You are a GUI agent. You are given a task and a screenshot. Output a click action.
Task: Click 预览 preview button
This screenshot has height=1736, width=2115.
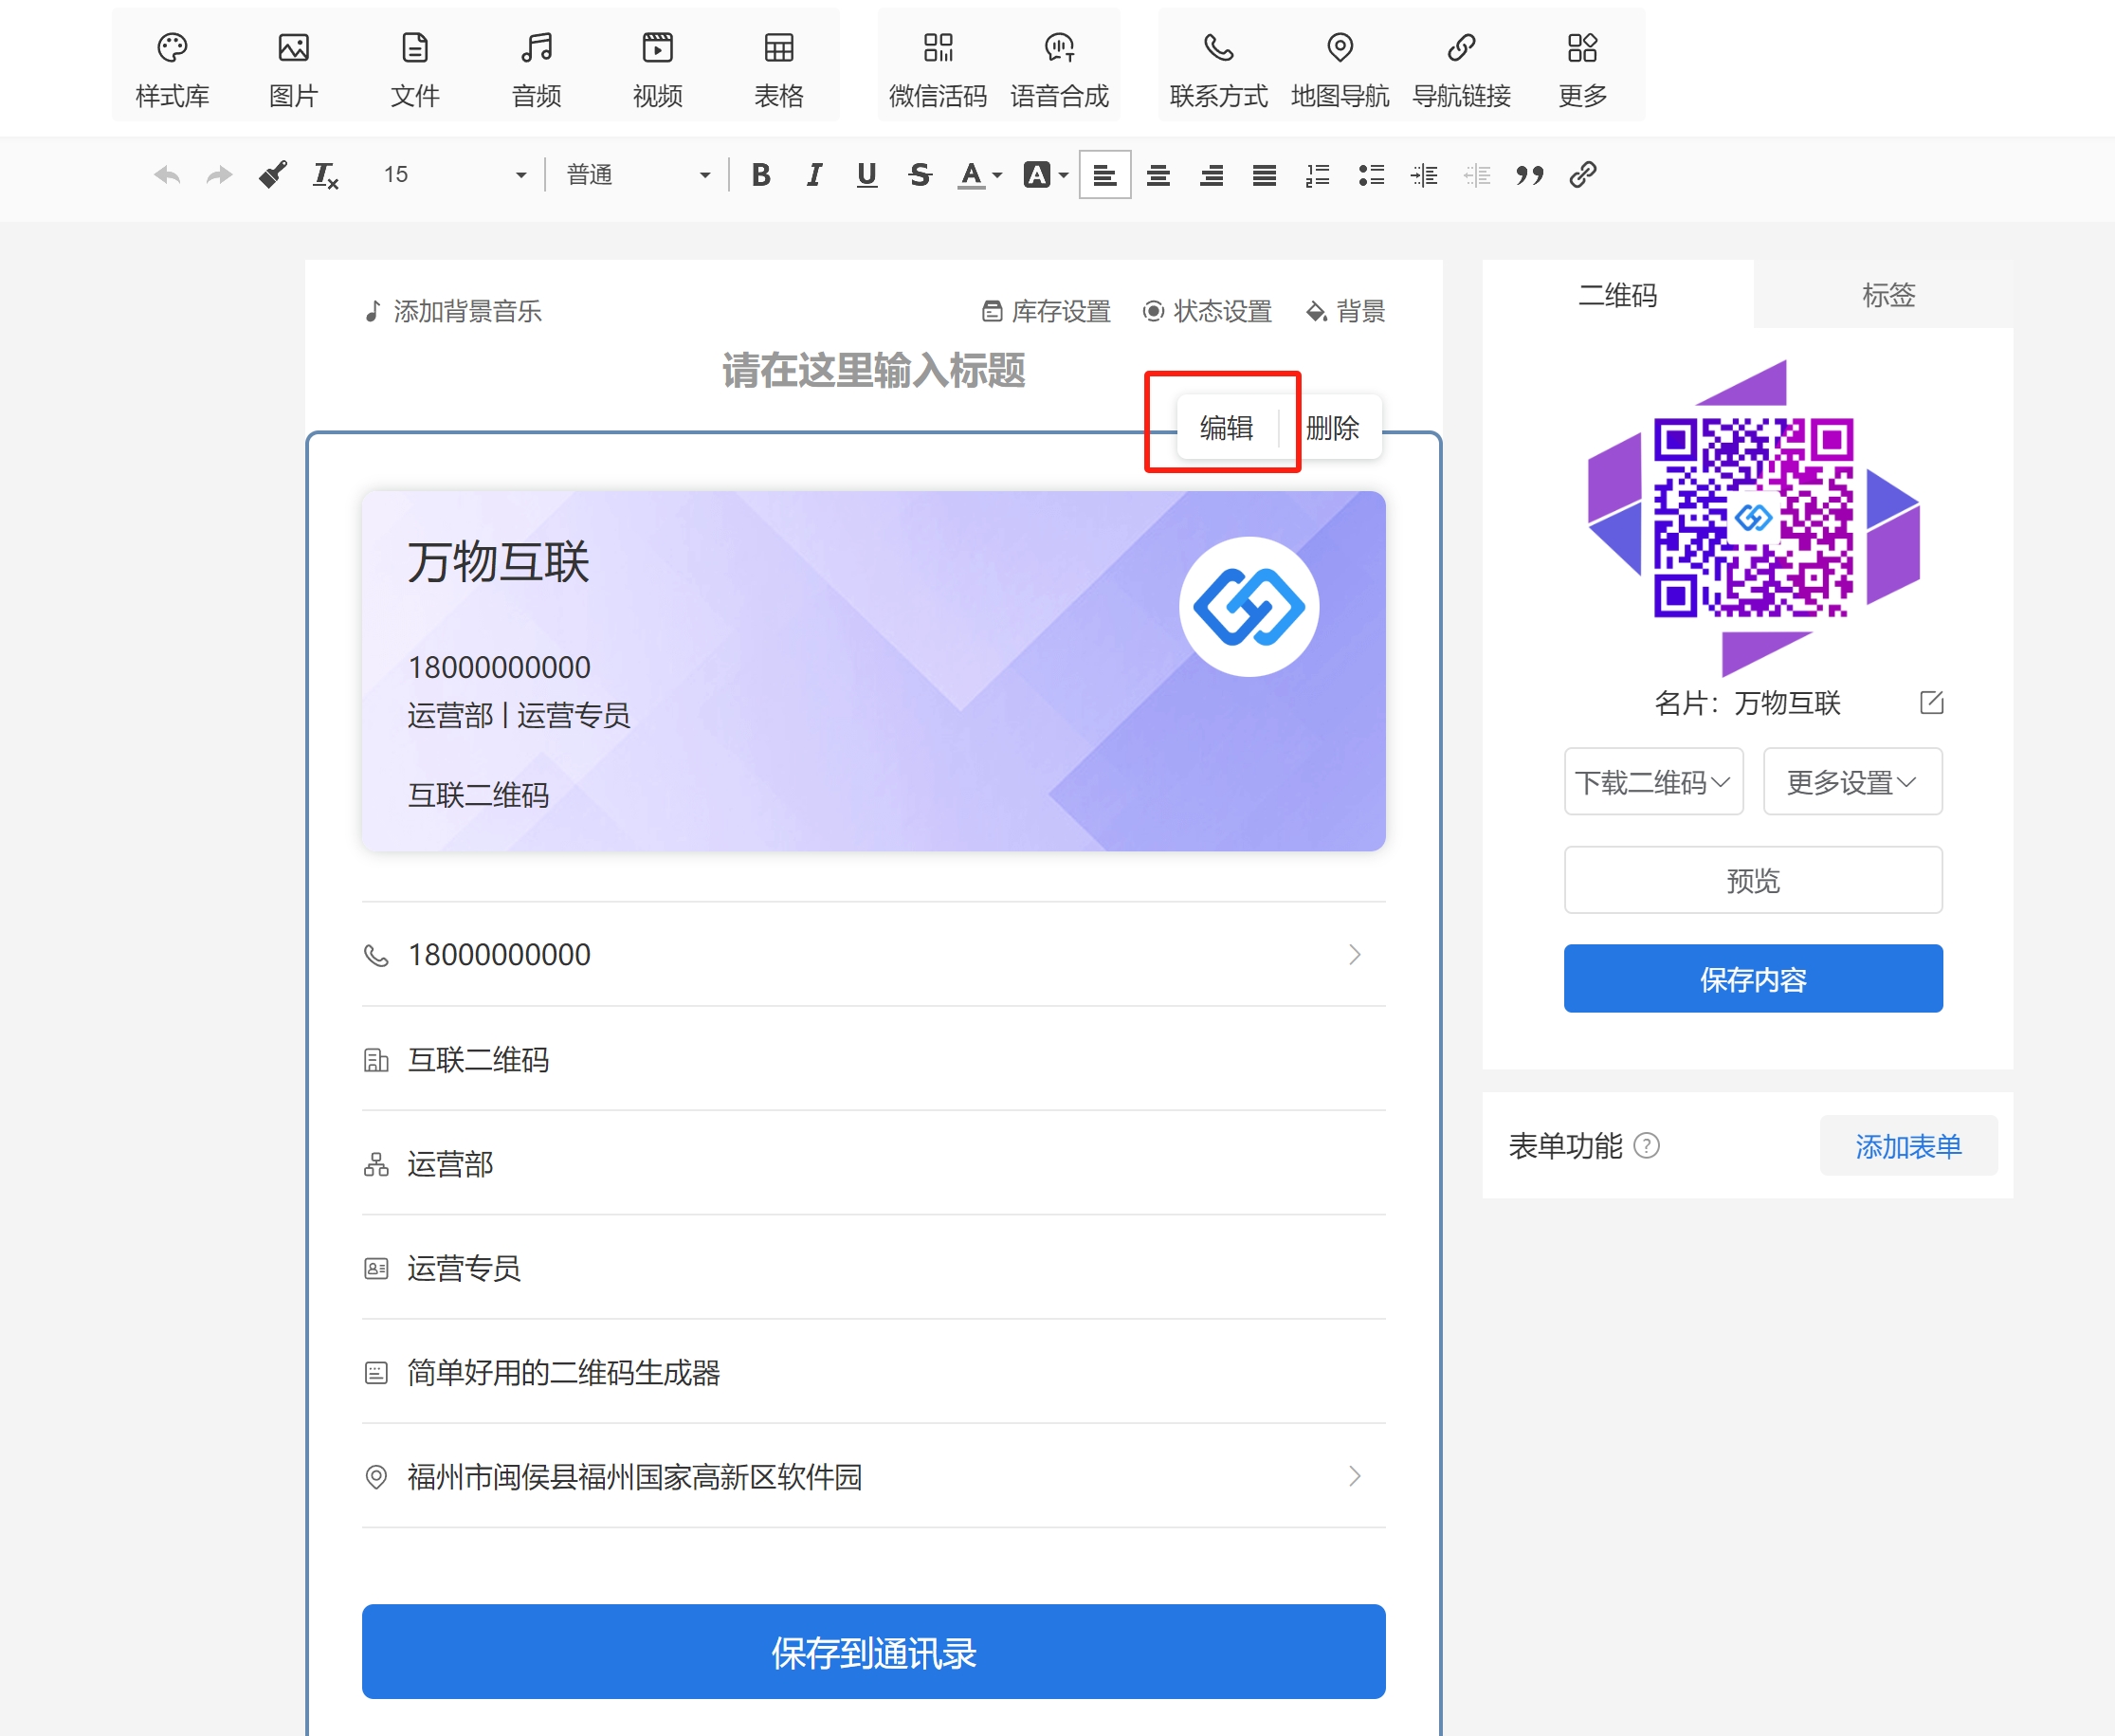point(1753,880)
